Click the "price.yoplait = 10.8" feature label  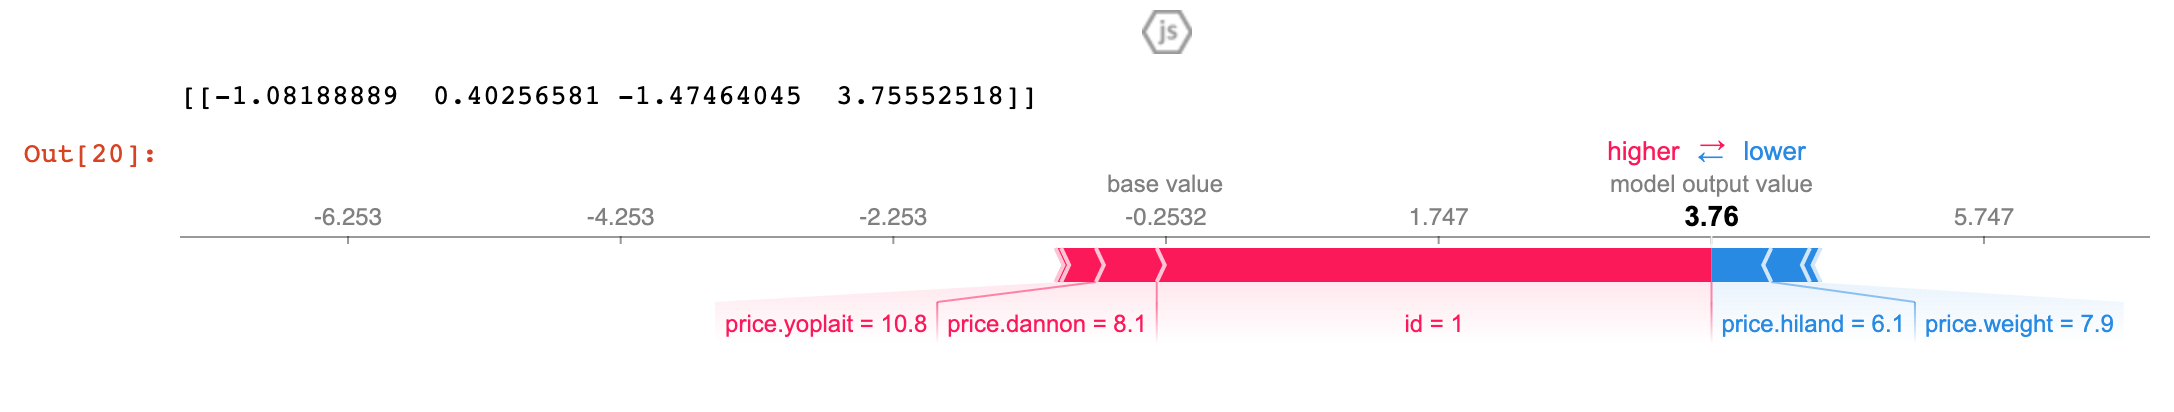(825, 324)
